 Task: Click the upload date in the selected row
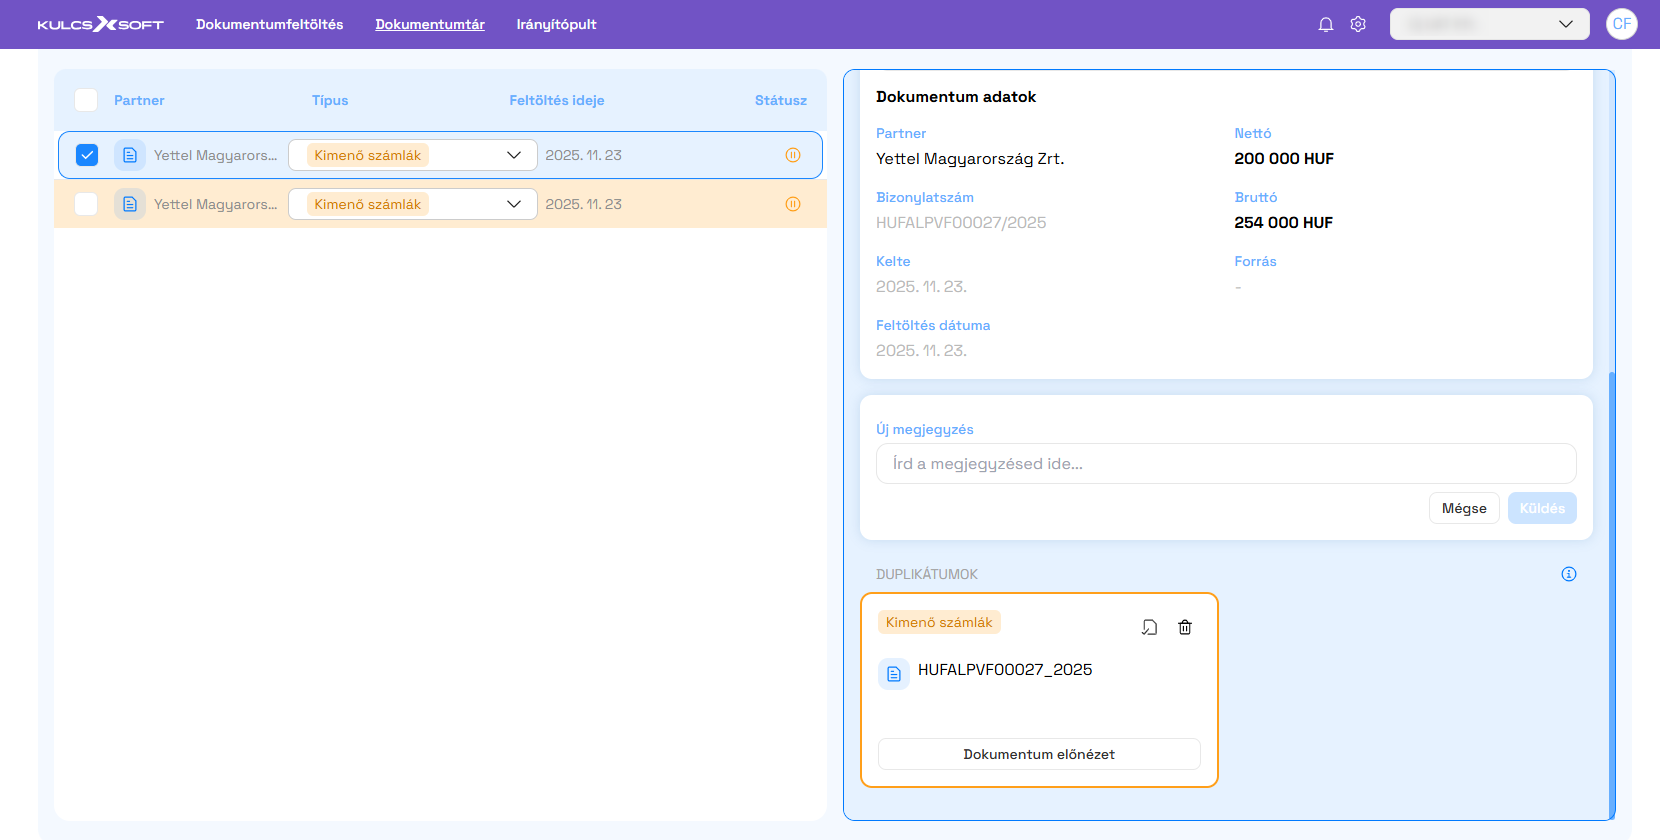583,155
